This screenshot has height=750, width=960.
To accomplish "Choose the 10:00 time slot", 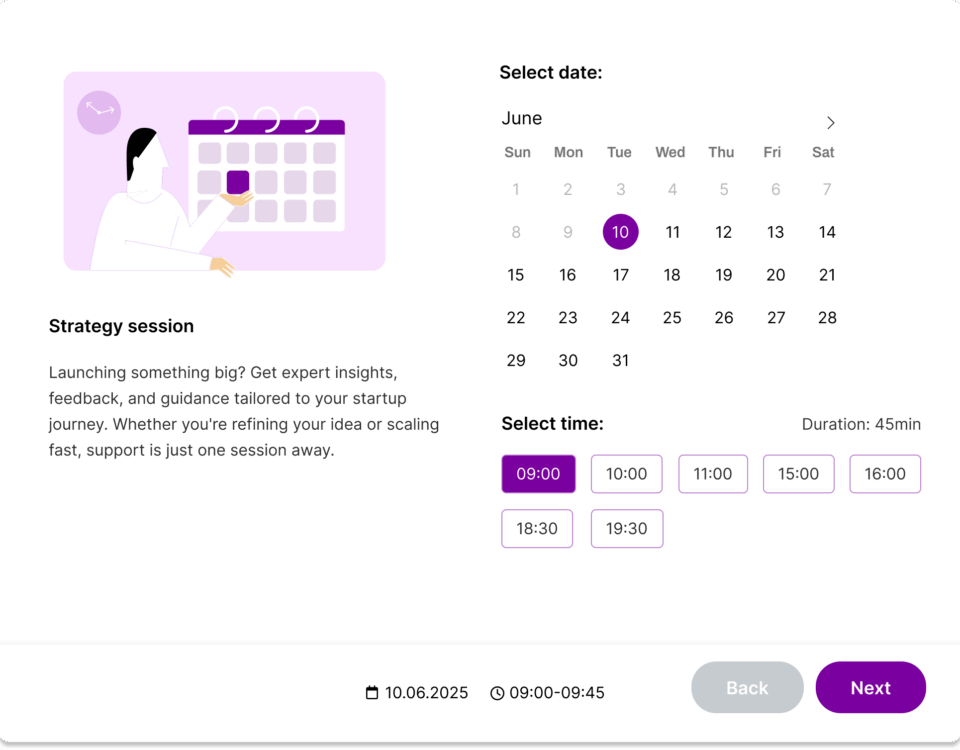I will point(626,474).
